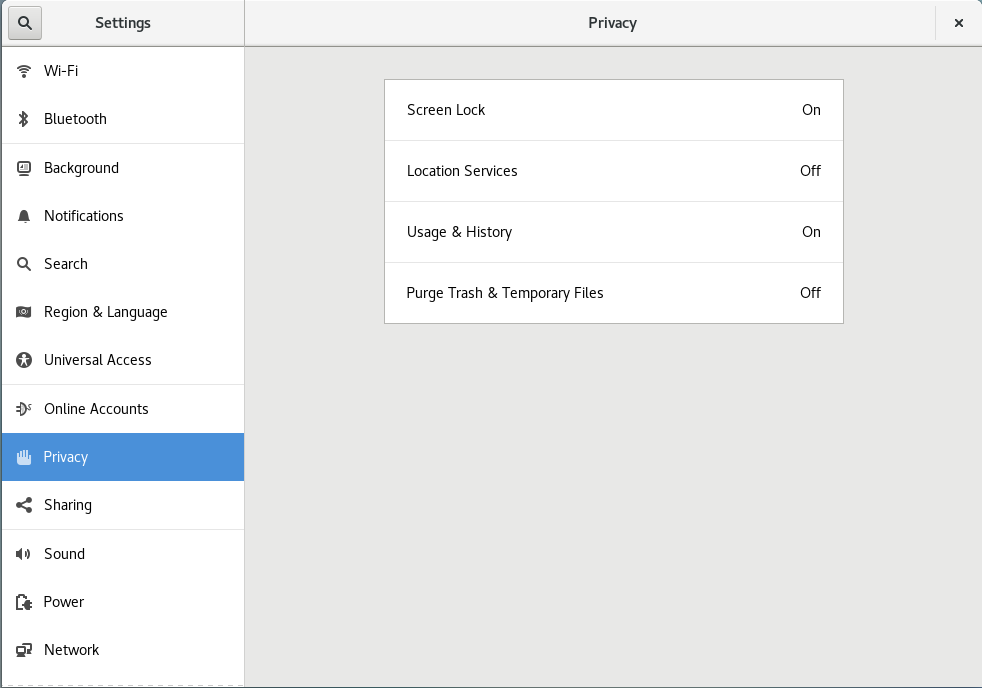Click the Bluetooth symbol icon
Screen dimensions: 982x688
point(24,119)
